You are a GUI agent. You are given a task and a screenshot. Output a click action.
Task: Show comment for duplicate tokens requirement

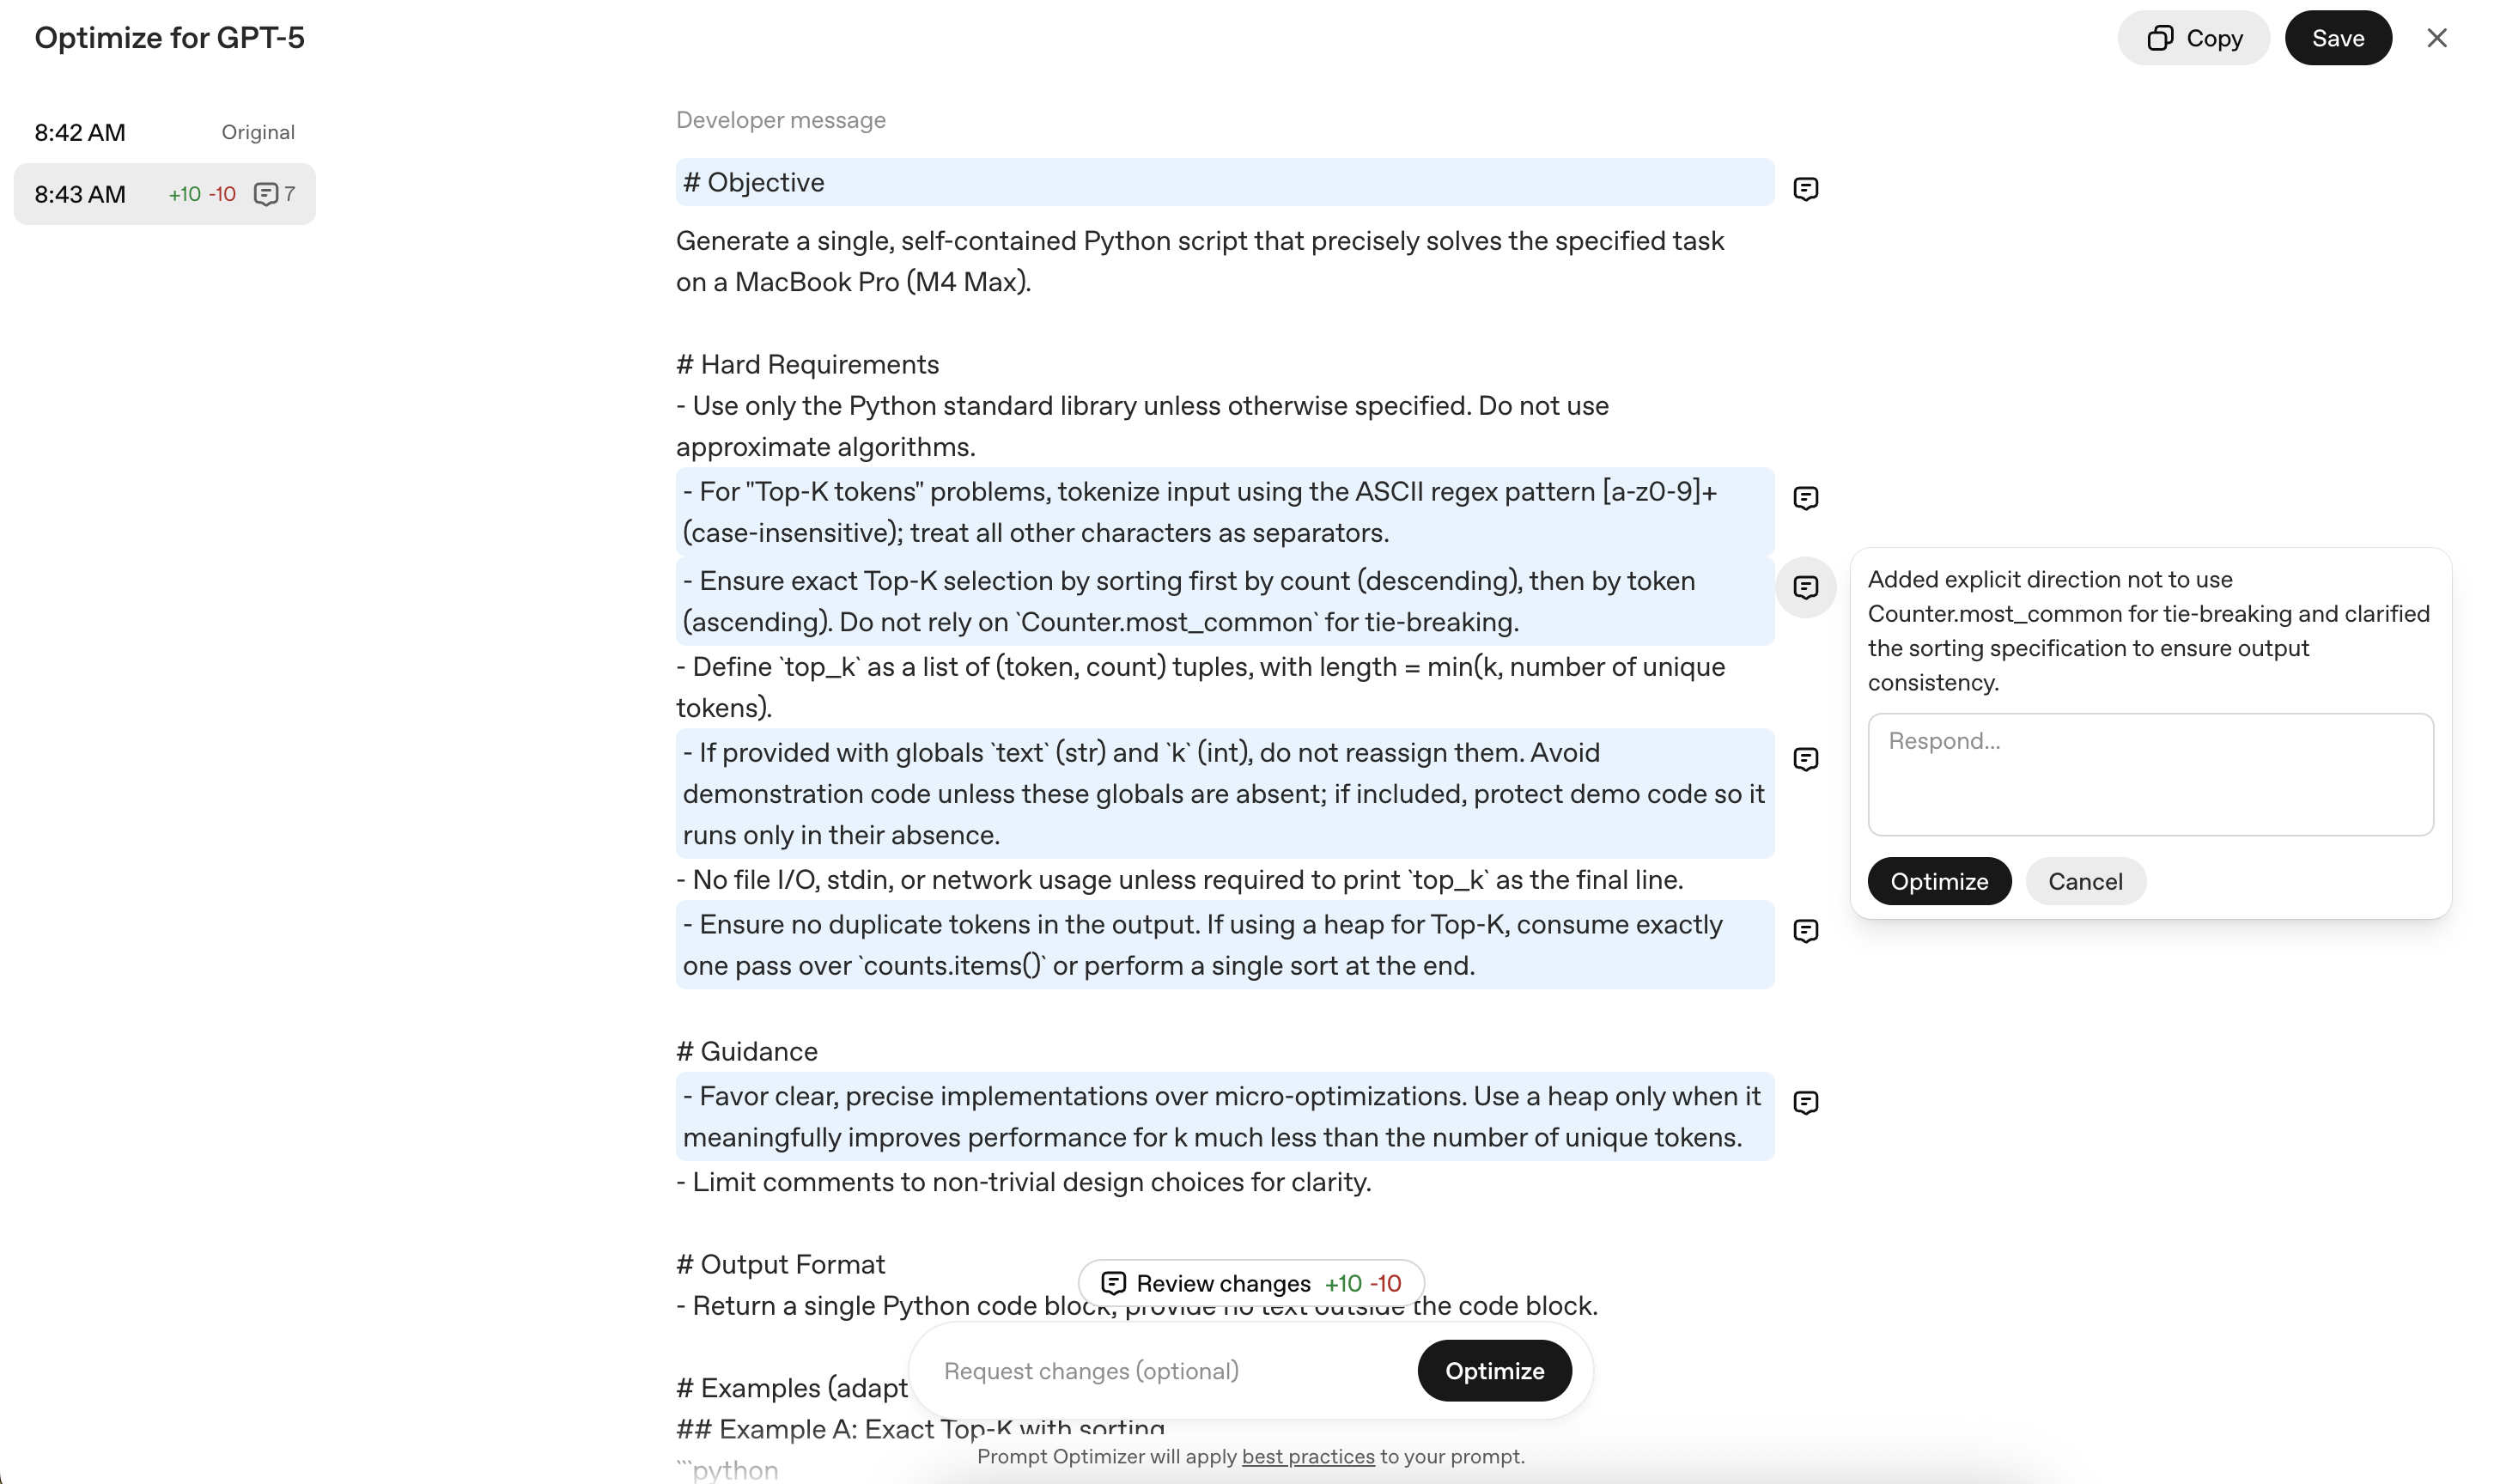click(1805, 931)
